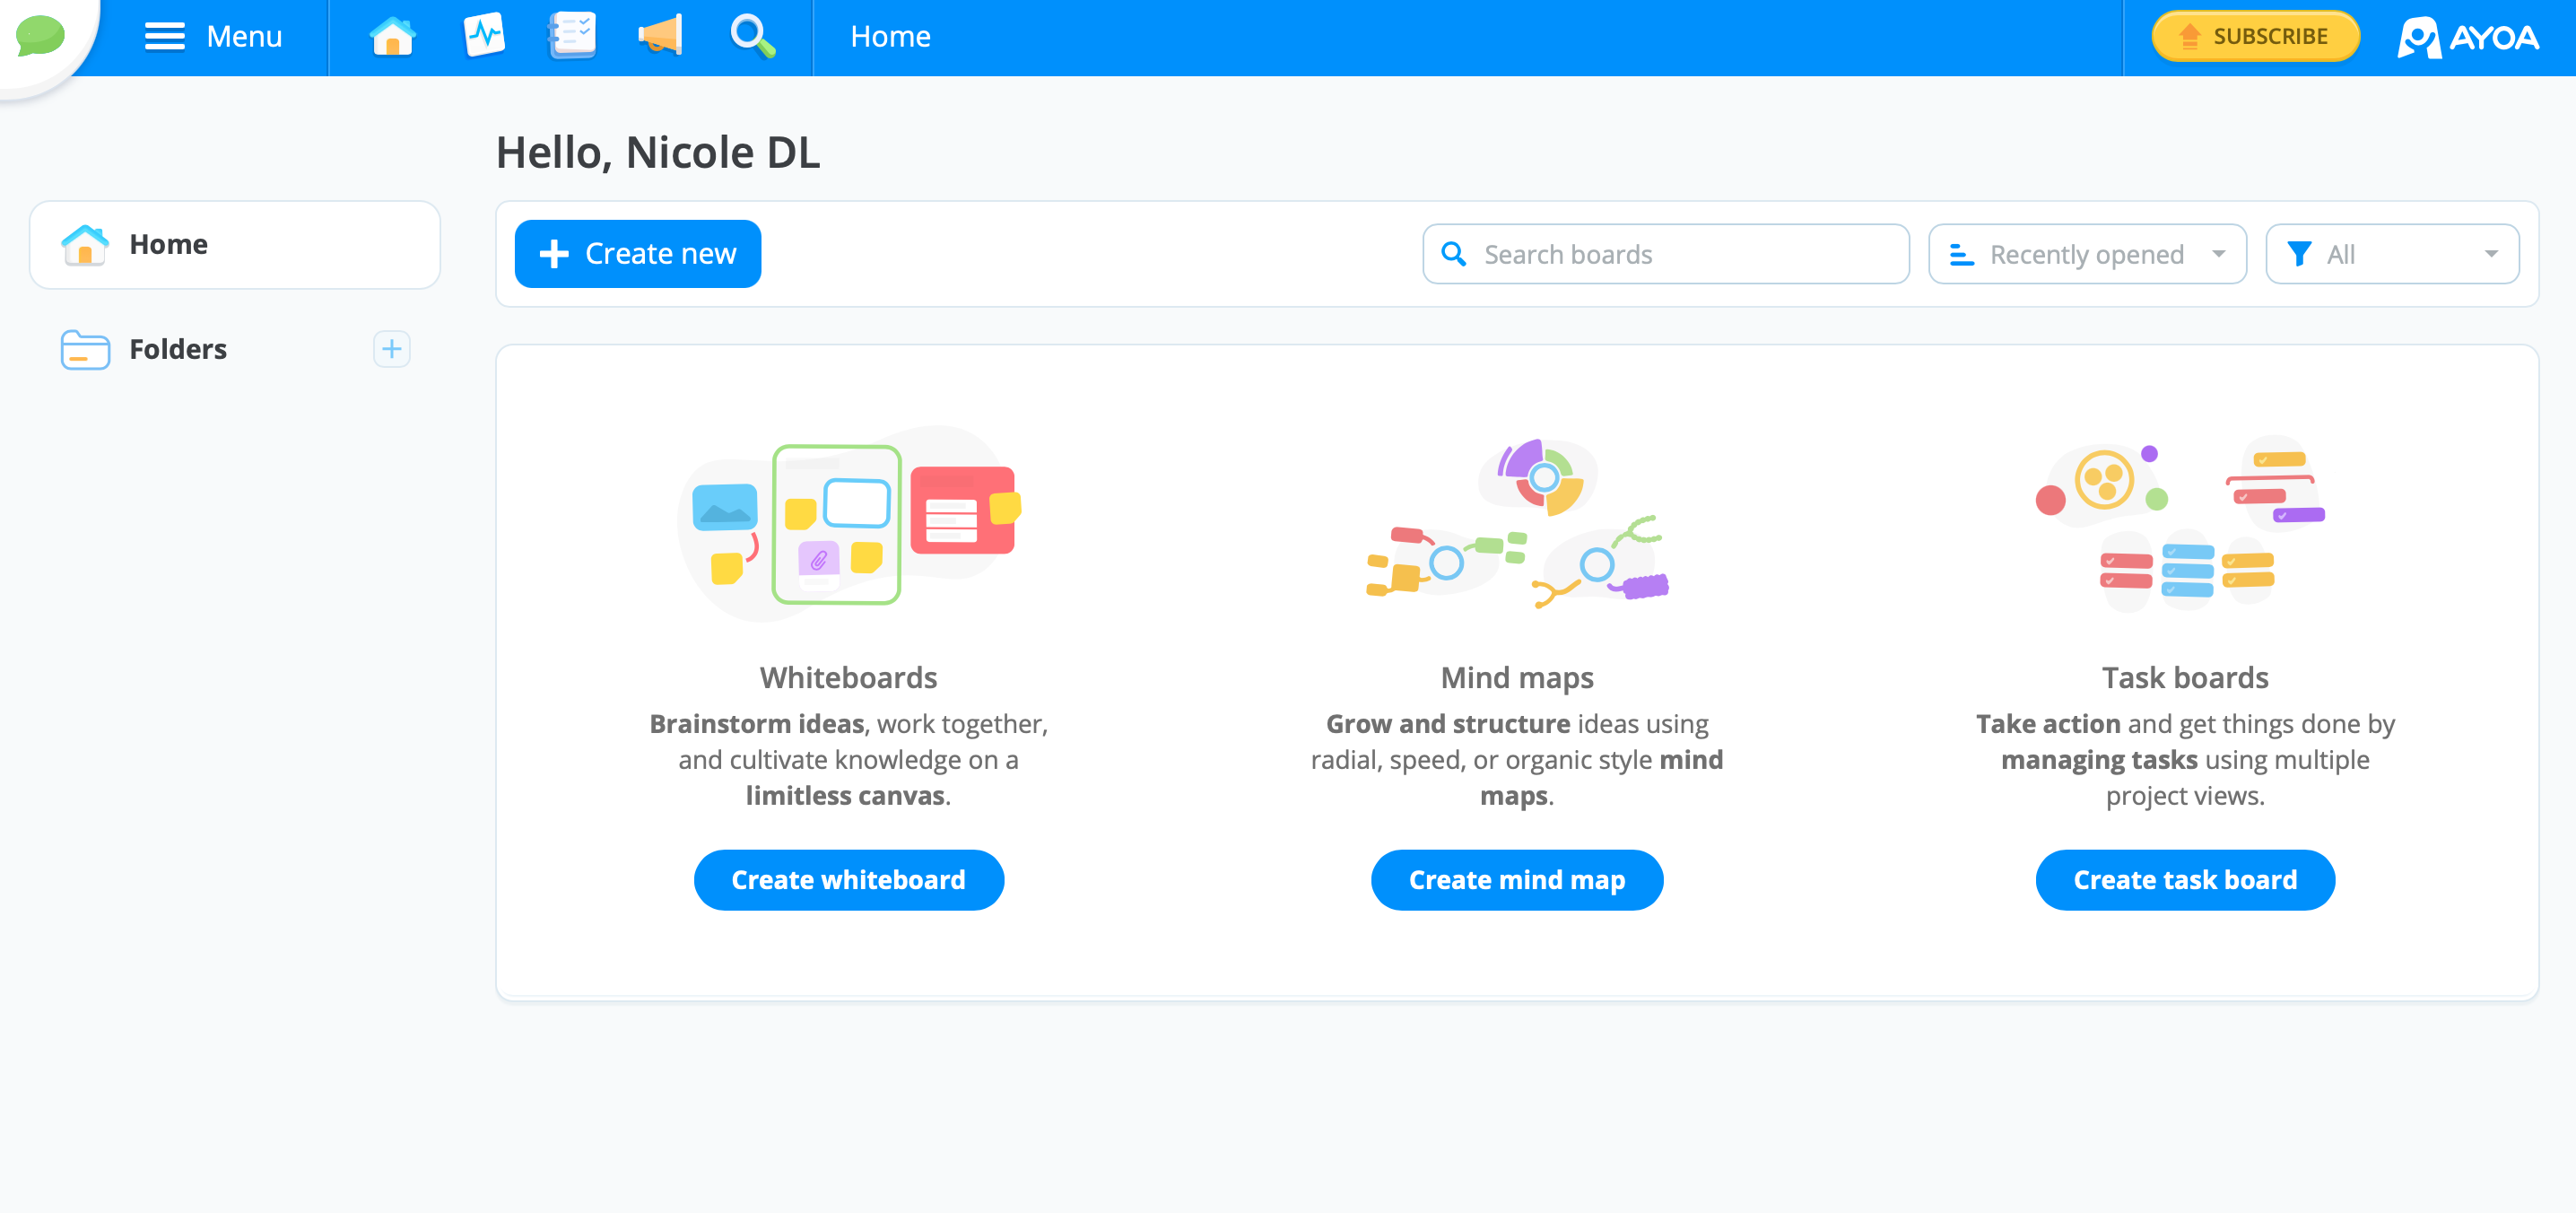Click the Activity Feed icon in the toolbar
Viewport: 2576px width, 1213px height.
pyautogui.click(x=483, y=36)
